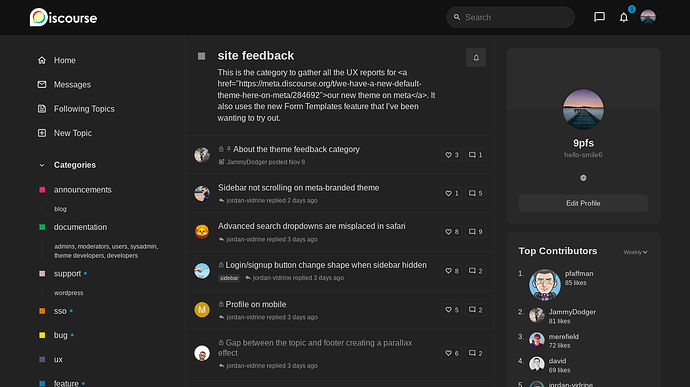
Task: Open the announcements category
Action: click(82, 190)
